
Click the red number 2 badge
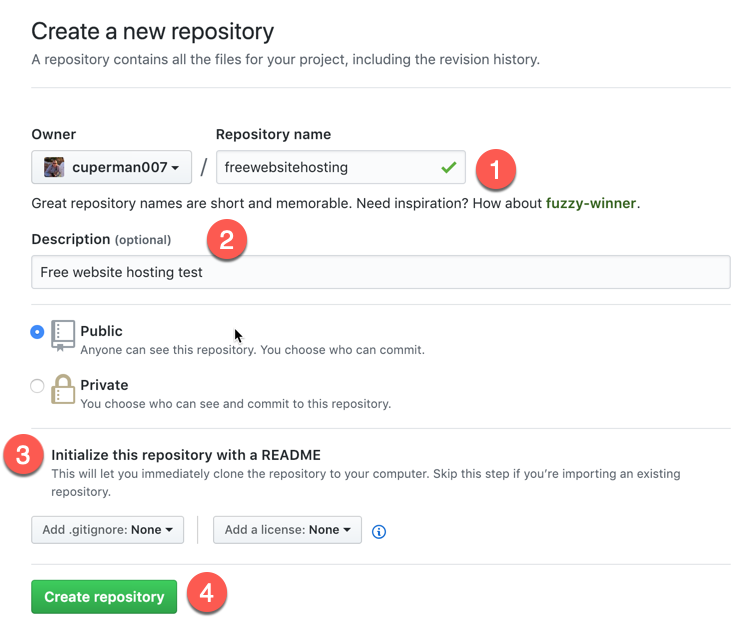coord(226,240)
